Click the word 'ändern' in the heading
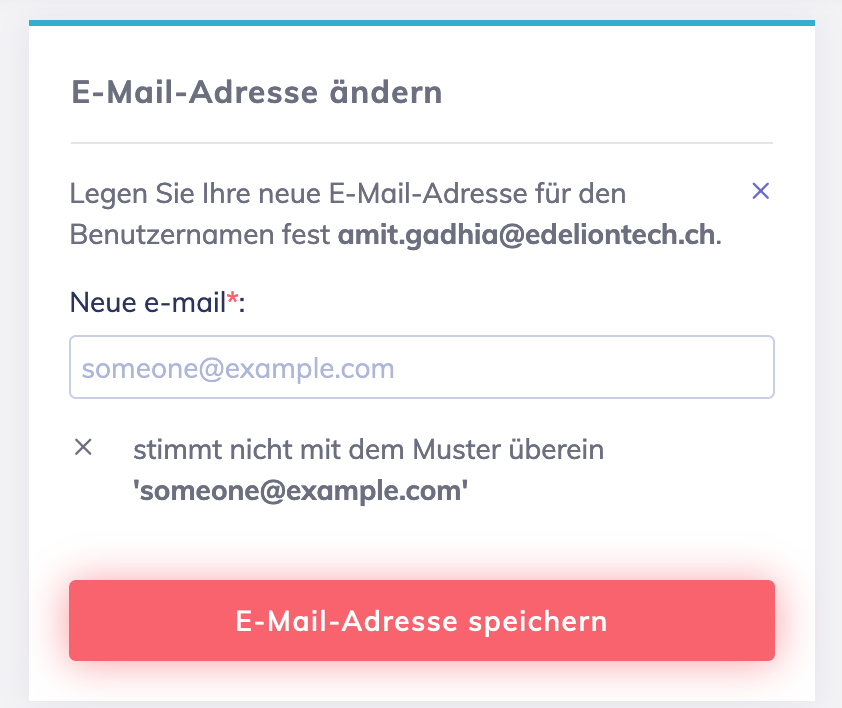Screen dimensions: 842x708 coord(386,93)
